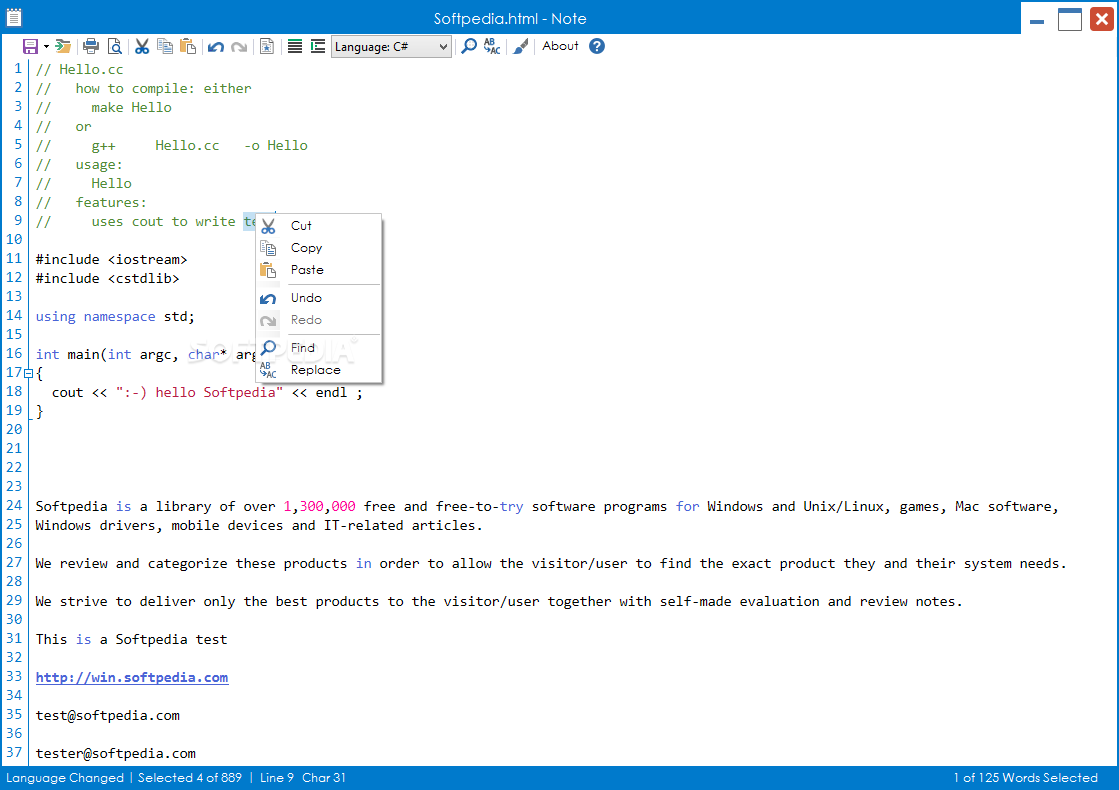
Task: Click "1 of 125 Words Selected" status text
Action: click(1026, 778)
